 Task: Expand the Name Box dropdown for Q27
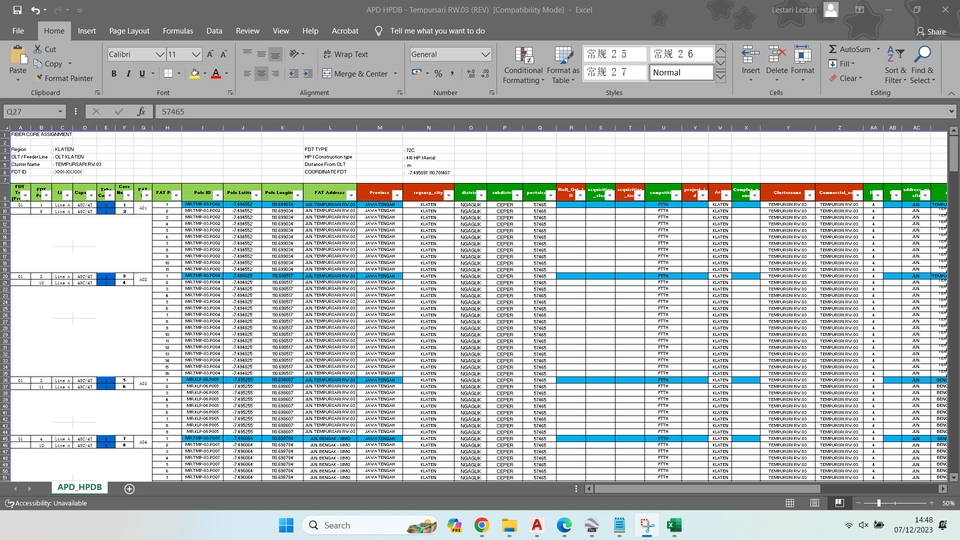60,111
